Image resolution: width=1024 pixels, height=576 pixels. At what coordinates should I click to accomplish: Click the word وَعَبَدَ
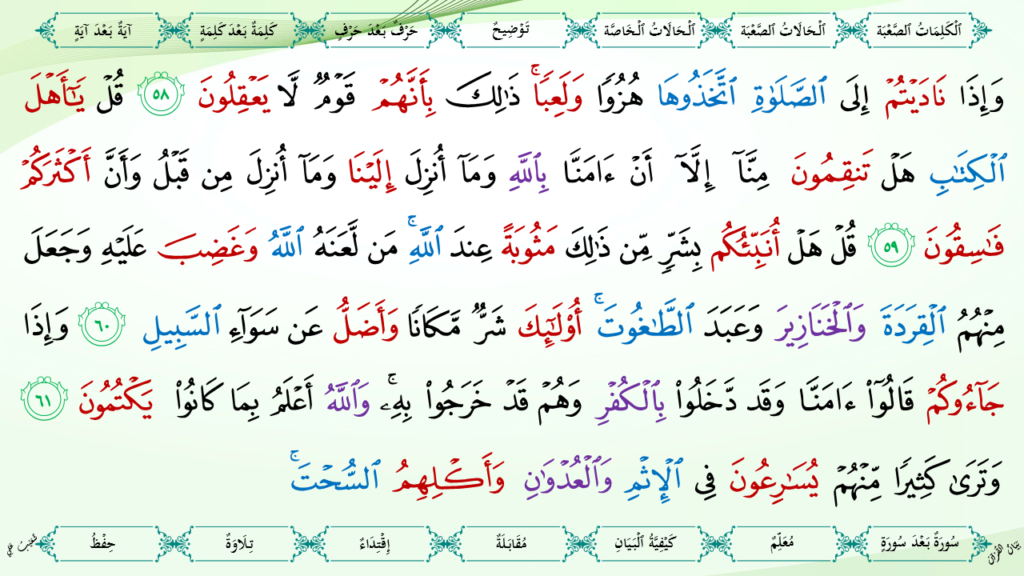[x=735, y=325]
